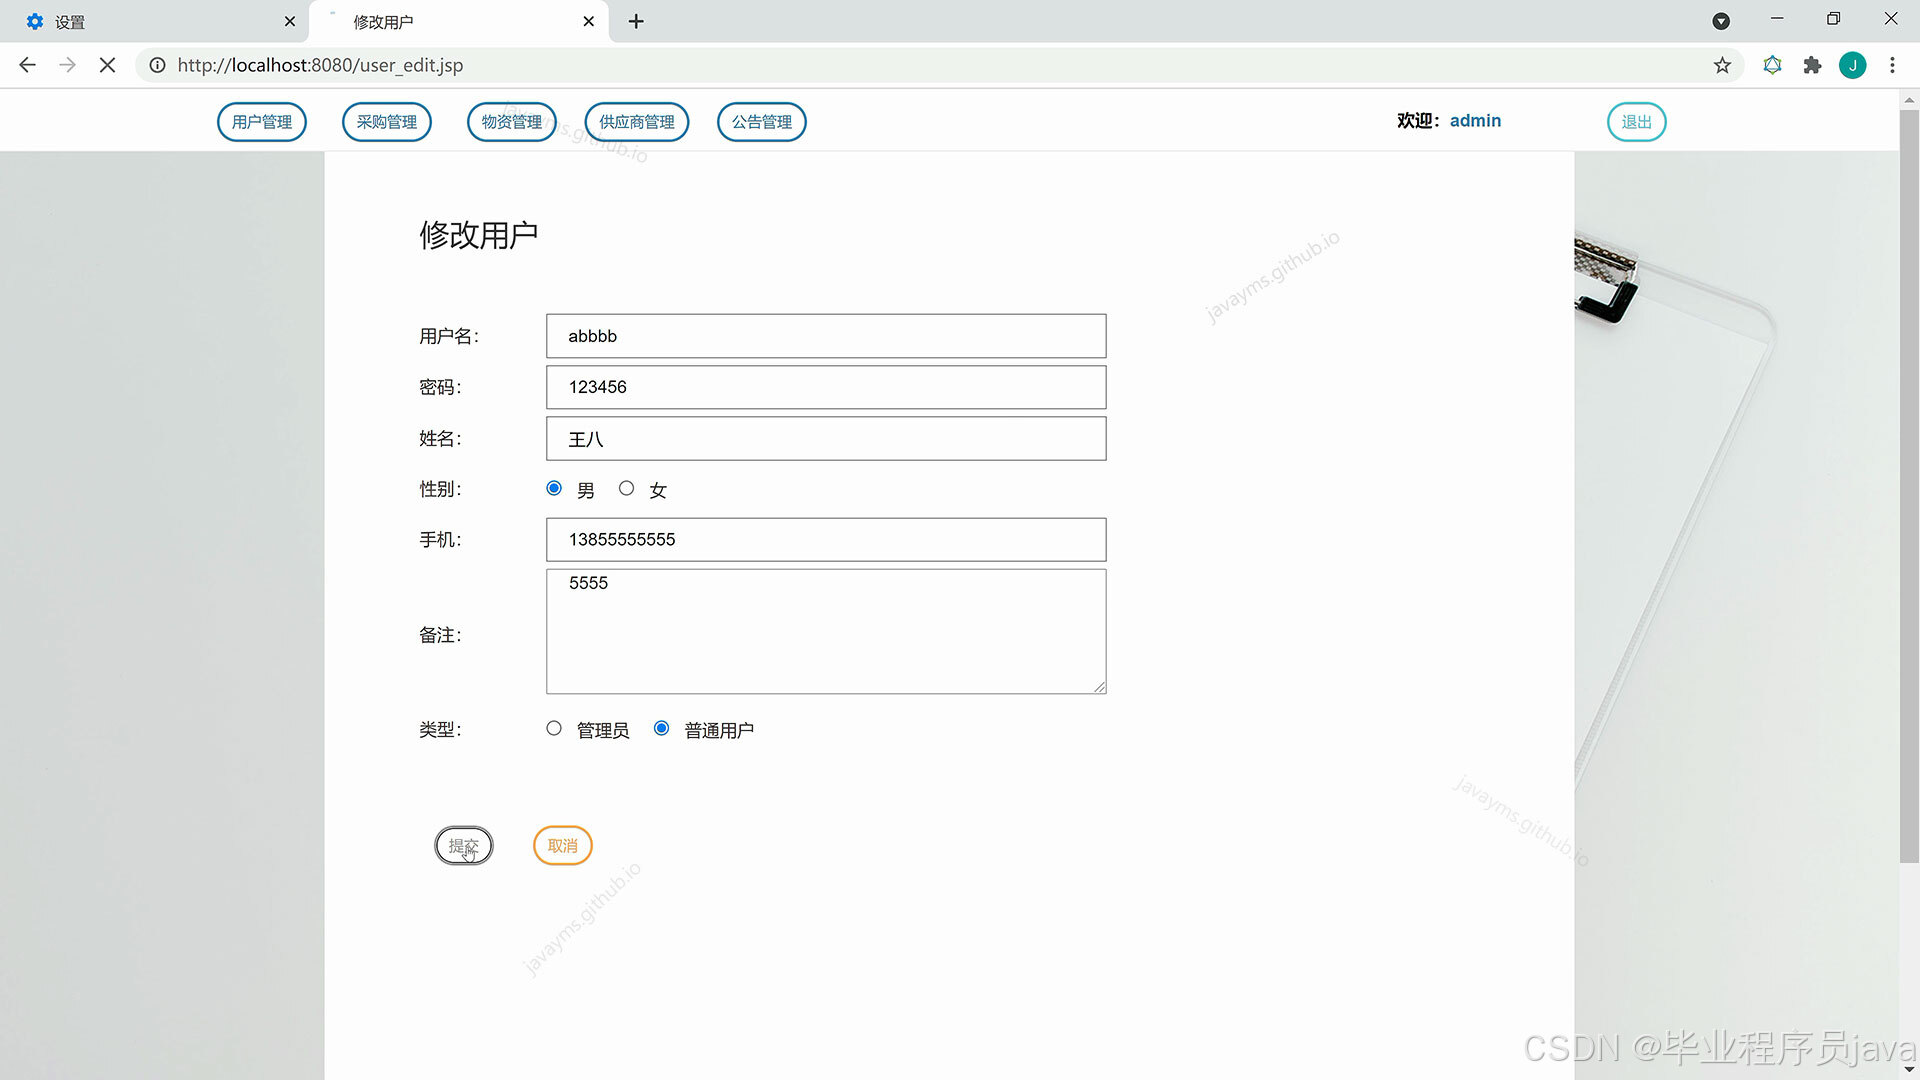
Task: Click the scrollbar up arrow
Action: click(x=1909, y=99)
